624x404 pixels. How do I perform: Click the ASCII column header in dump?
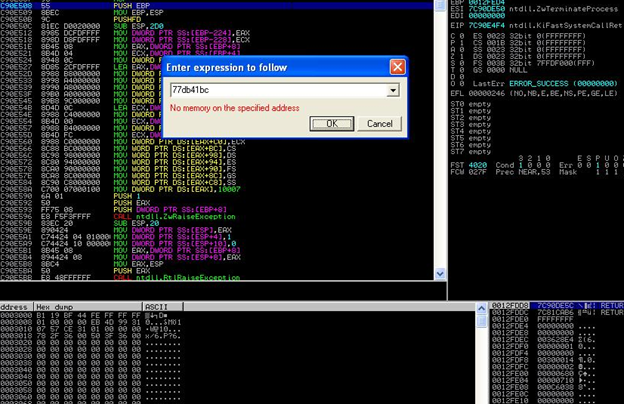point(157,307)
